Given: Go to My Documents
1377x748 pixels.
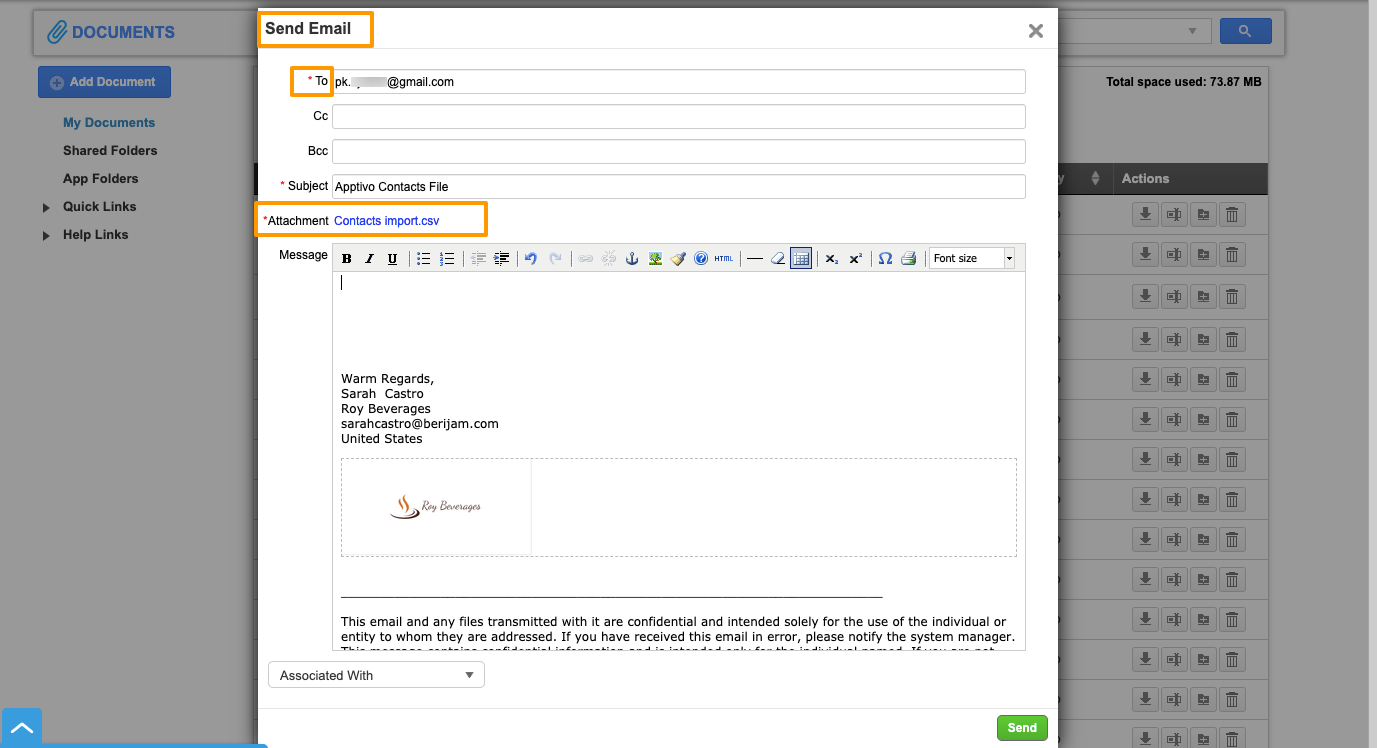Looking at the screenshot, I should click(x=109, y=123).
